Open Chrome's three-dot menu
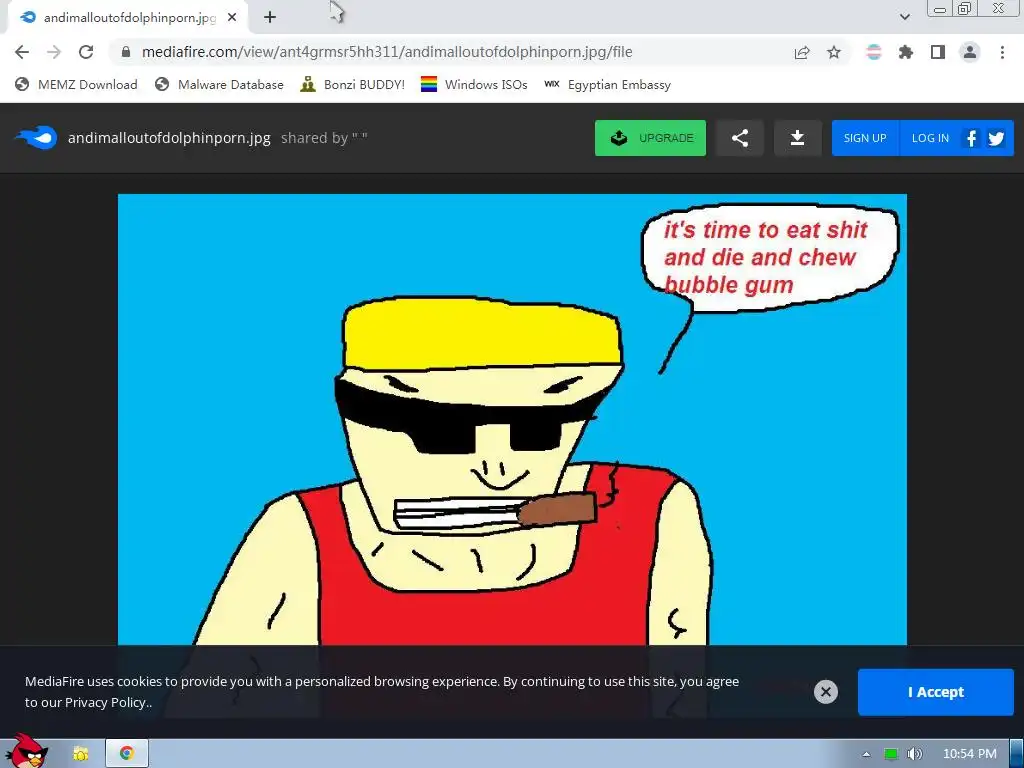 (1002, 52)
